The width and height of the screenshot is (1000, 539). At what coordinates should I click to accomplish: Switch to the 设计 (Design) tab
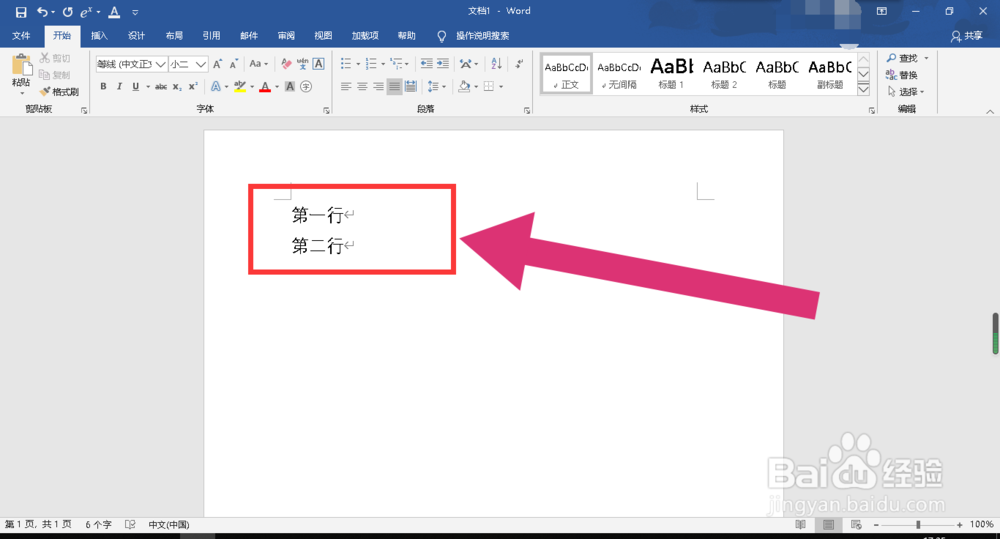point(136,36)
